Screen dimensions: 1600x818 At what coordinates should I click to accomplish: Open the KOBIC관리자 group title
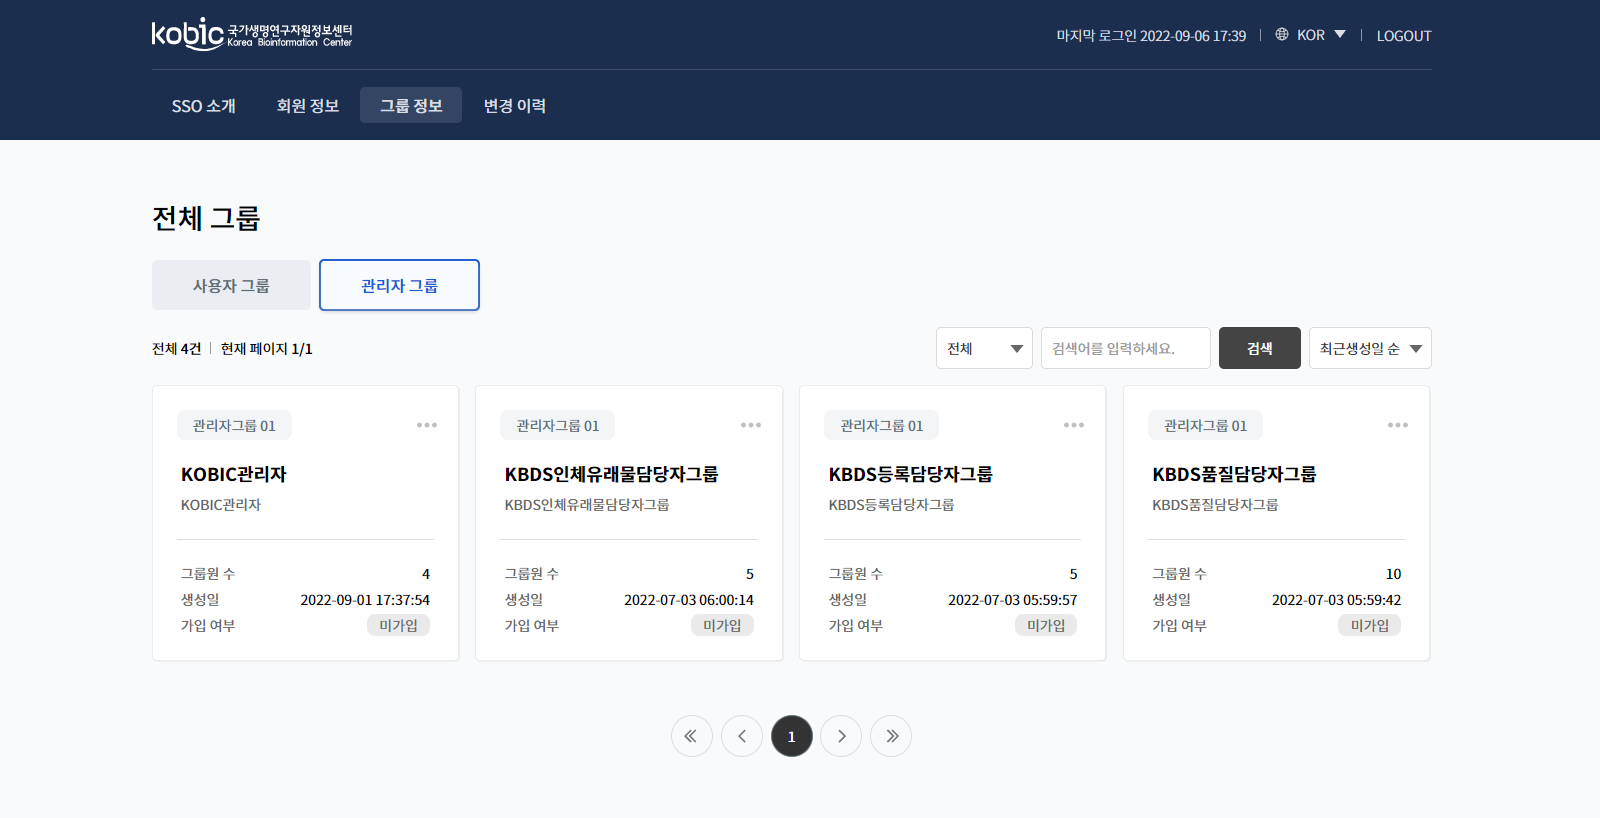click(234, 474)
